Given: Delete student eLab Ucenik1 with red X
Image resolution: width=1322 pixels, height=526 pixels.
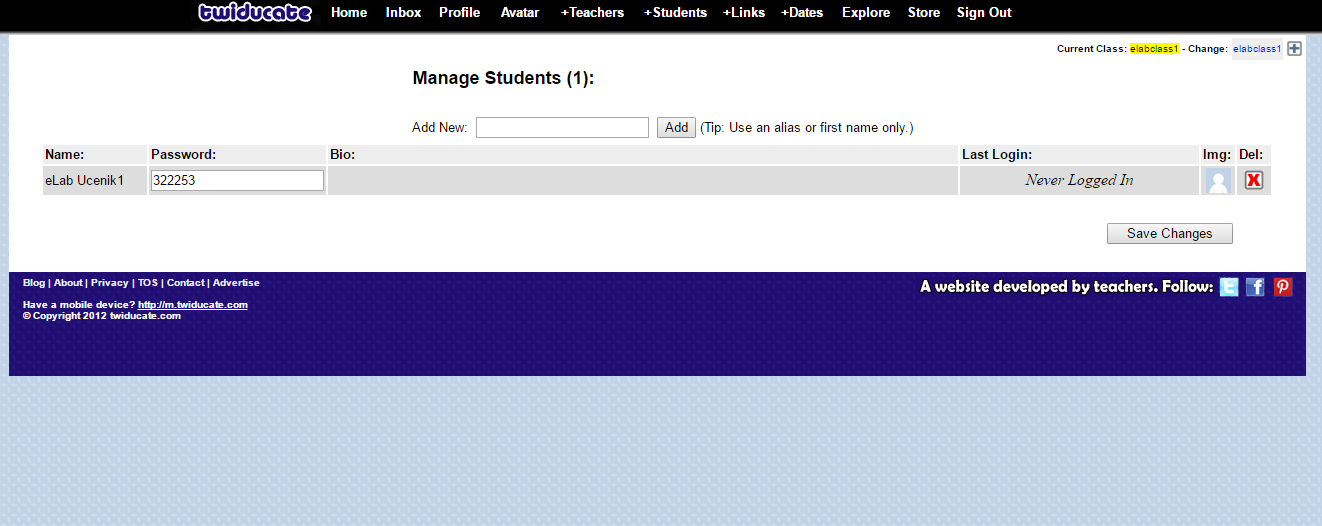Looking at the screenshot, I should click(x=1253, y=180).
